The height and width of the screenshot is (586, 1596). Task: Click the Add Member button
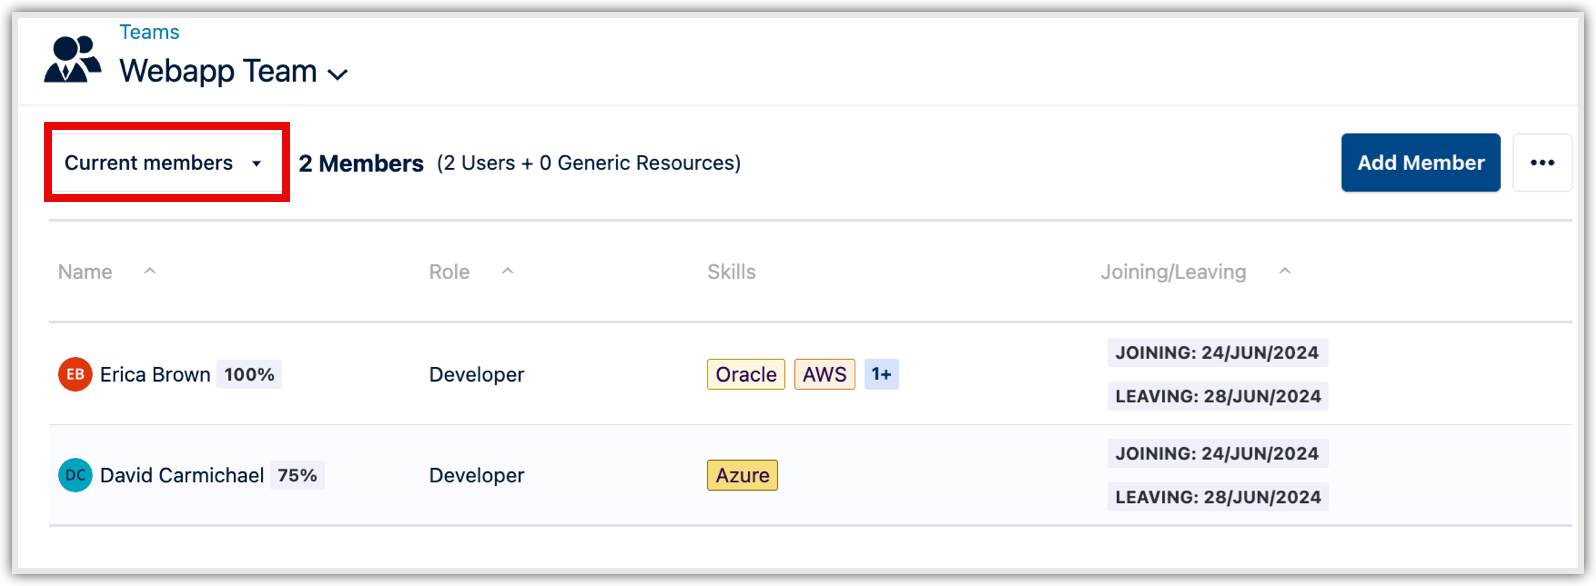point(1420,163)
